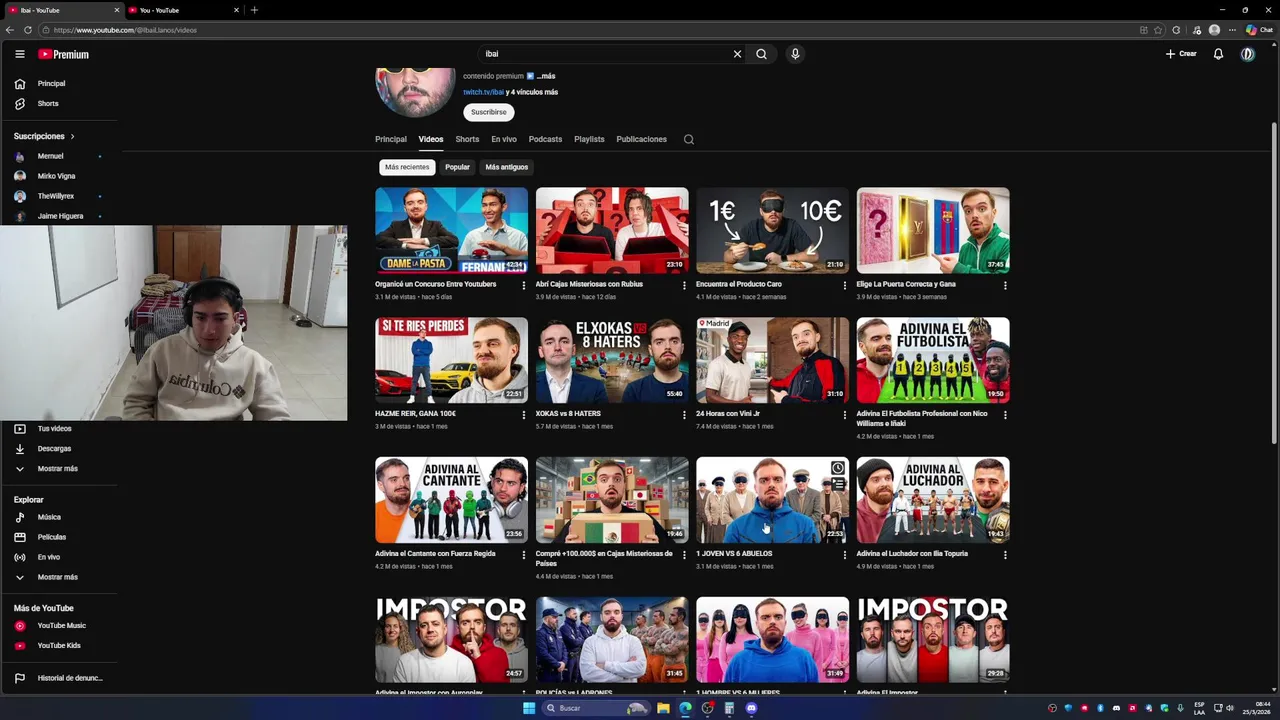1280x720 pixels.
Task: Click the magnifier search button
Action: [761, 54]
